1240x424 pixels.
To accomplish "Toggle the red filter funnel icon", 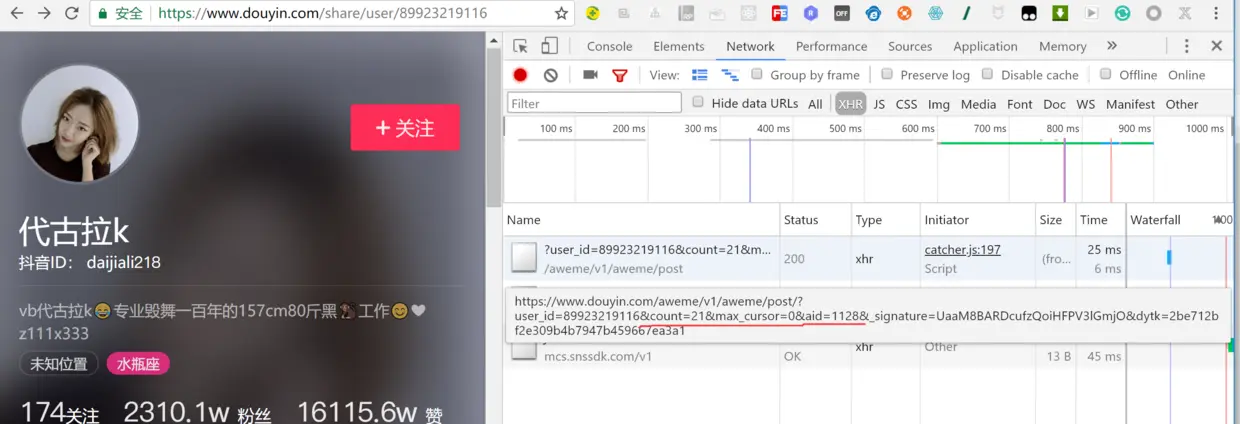I will pos(620,75).
